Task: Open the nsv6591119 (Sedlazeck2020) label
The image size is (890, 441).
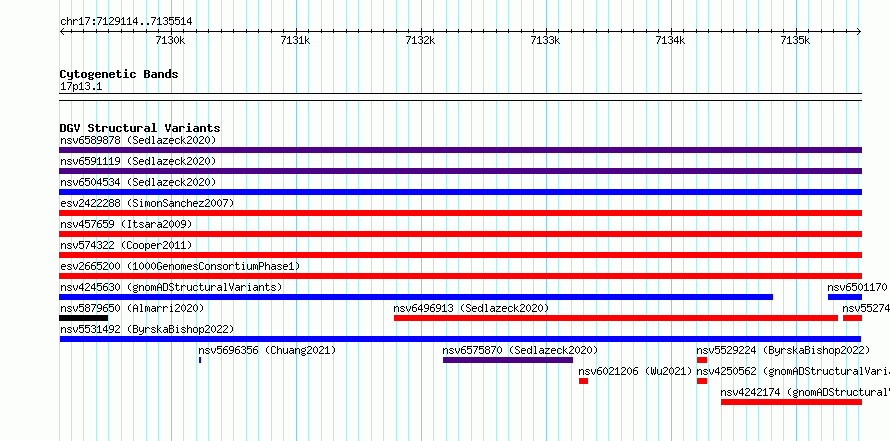Action: coord(138,161)
